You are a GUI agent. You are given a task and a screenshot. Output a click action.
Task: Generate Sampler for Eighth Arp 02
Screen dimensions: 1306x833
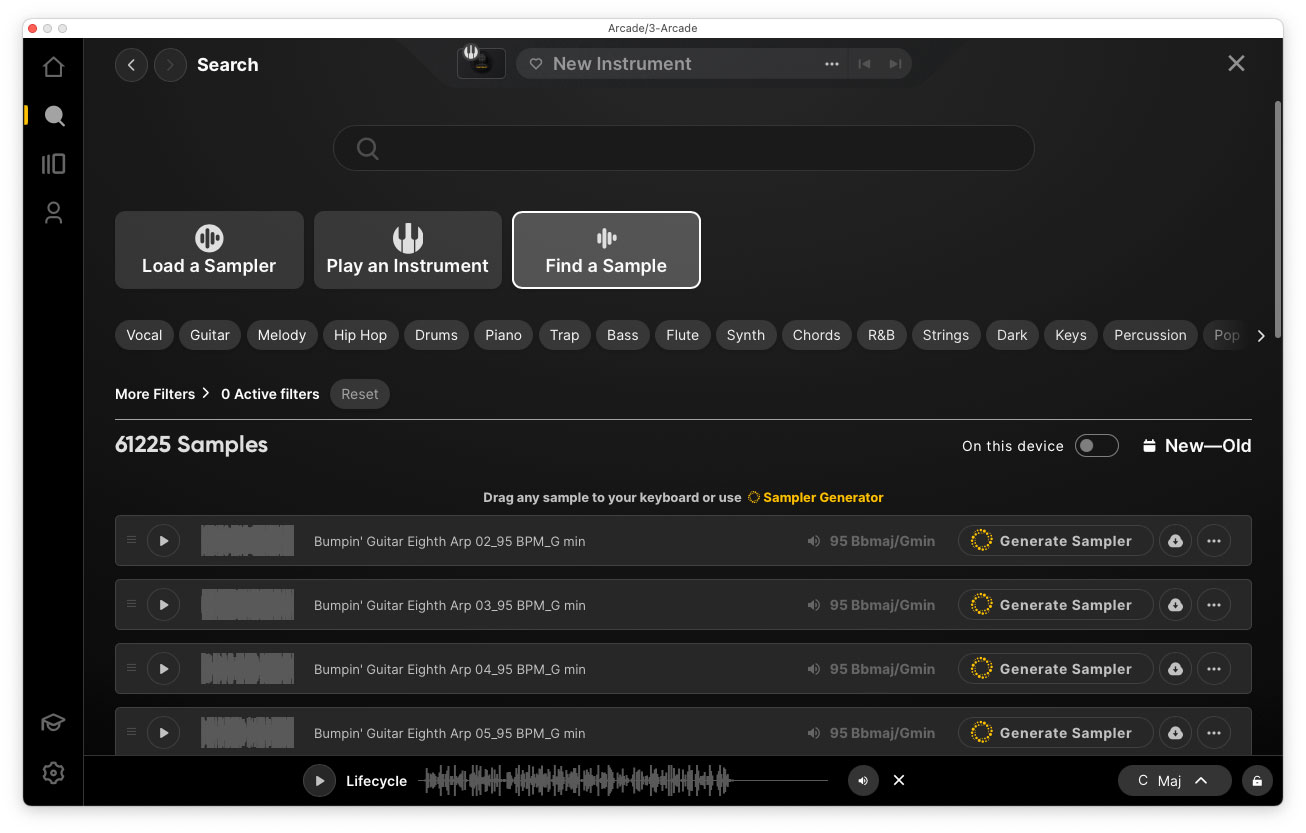[x=1055, y=541]
